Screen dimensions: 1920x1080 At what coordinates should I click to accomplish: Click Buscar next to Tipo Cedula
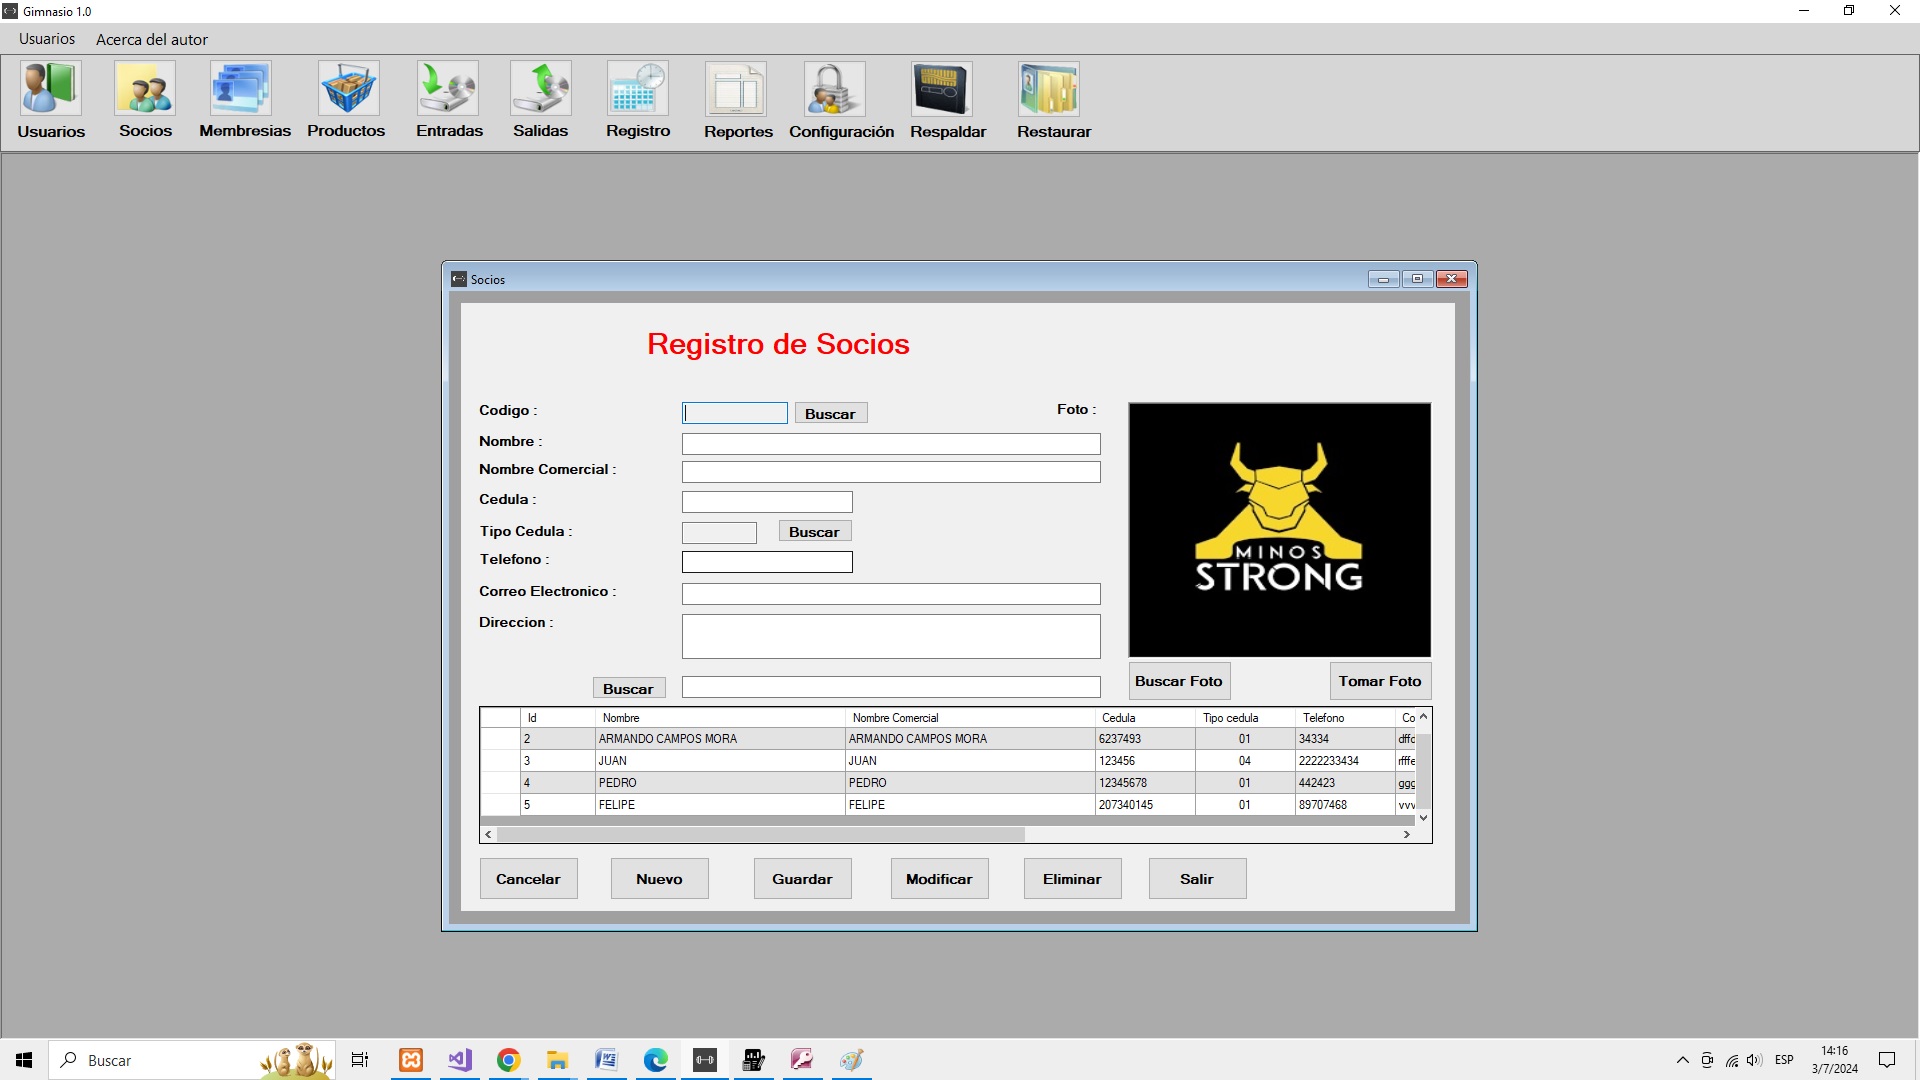[814, 532]
